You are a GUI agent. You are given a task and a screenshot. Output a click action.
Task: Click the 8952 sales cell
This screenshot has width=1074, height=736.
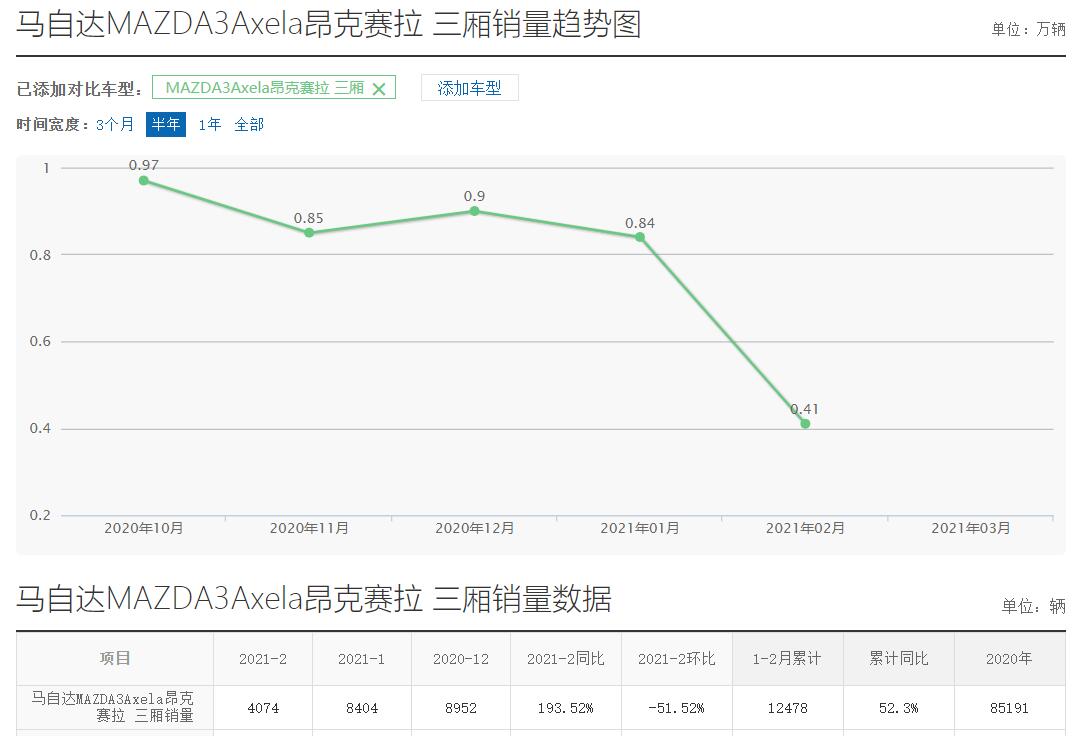pyautogui.click(x=461, y=708)
